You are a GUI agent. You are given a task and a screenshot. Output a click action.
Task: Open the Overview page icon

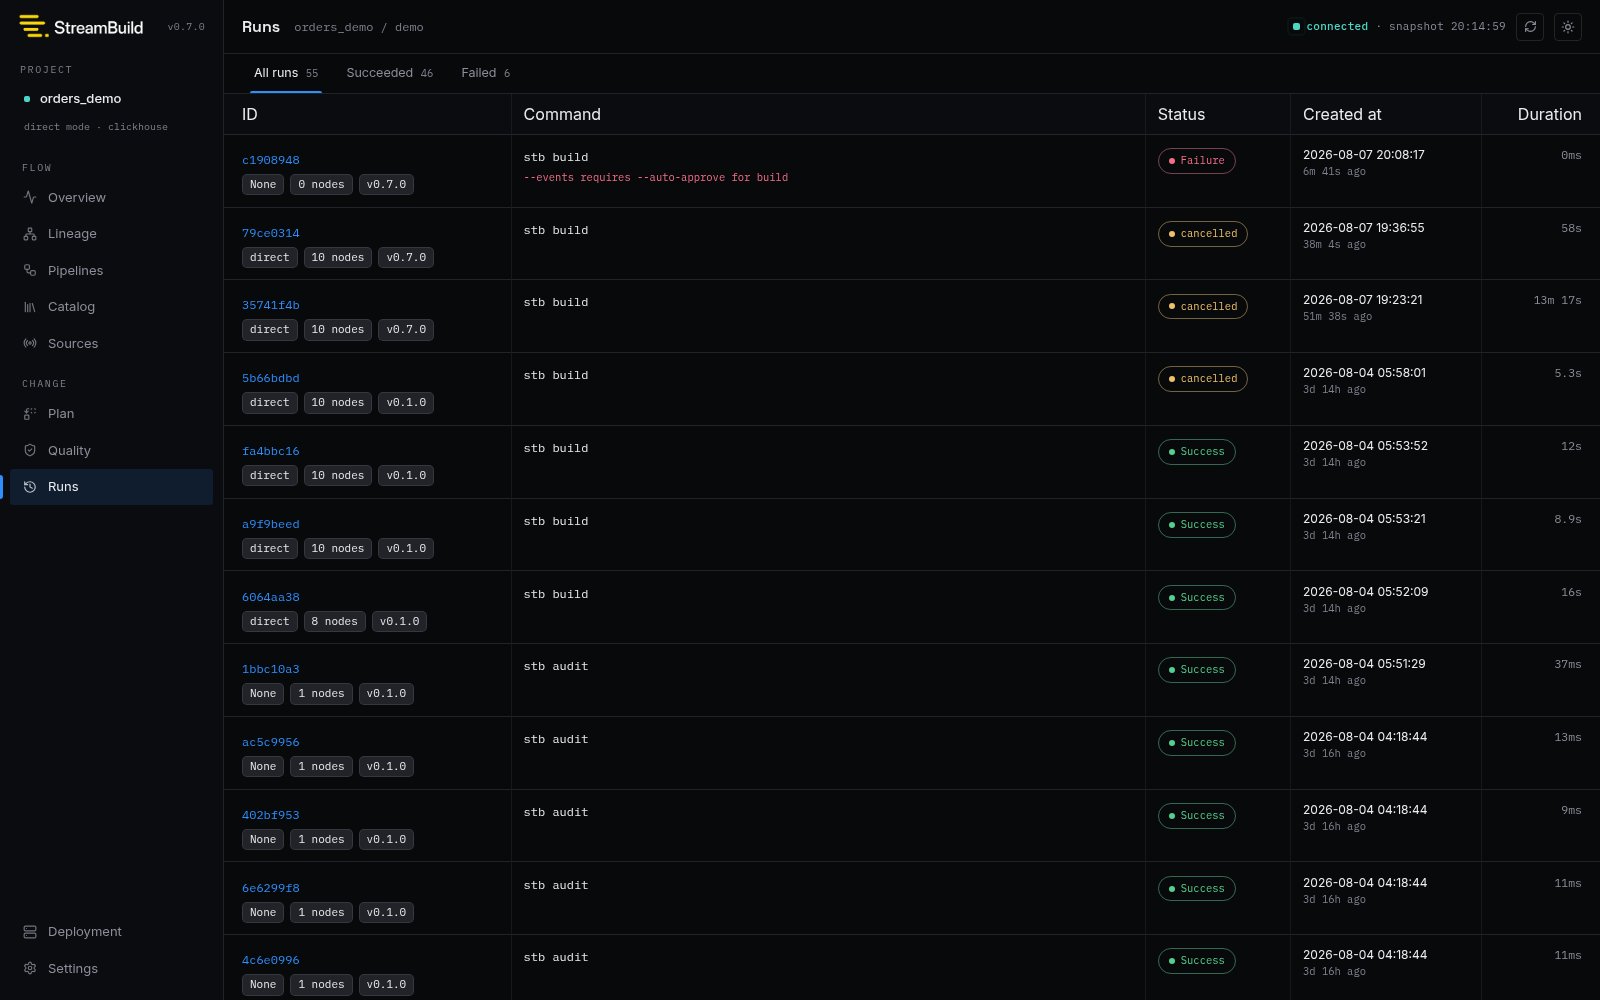click(x=30, y=197)
